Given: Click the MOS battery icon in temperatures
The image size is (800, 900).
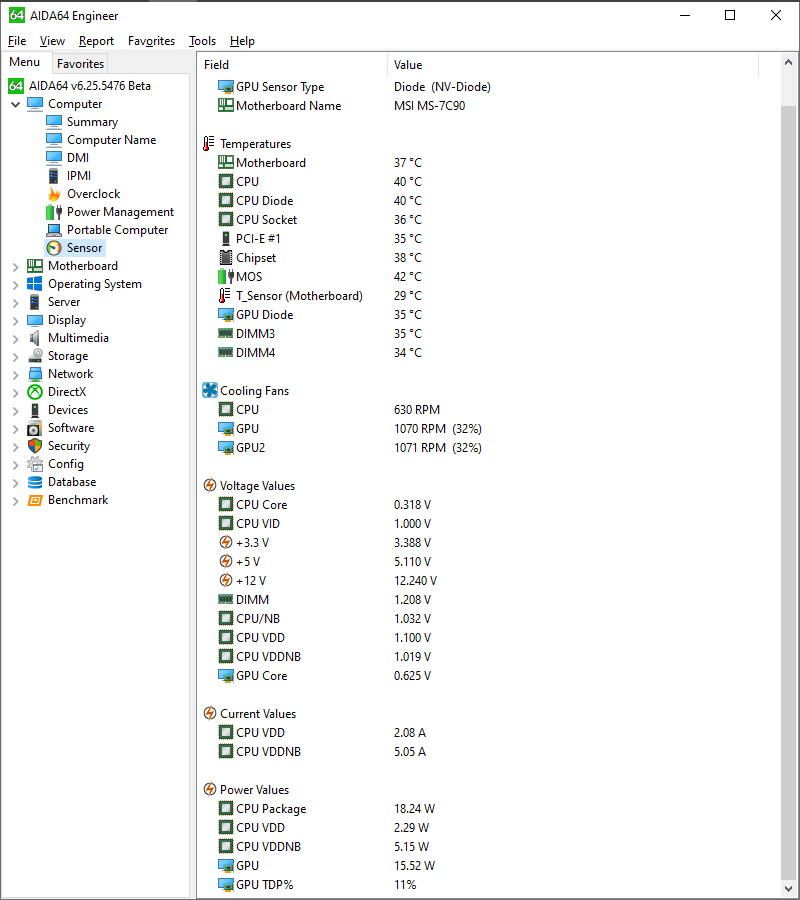Looking at the screenshot, I should pyautogui.click(x=226, y=277).
